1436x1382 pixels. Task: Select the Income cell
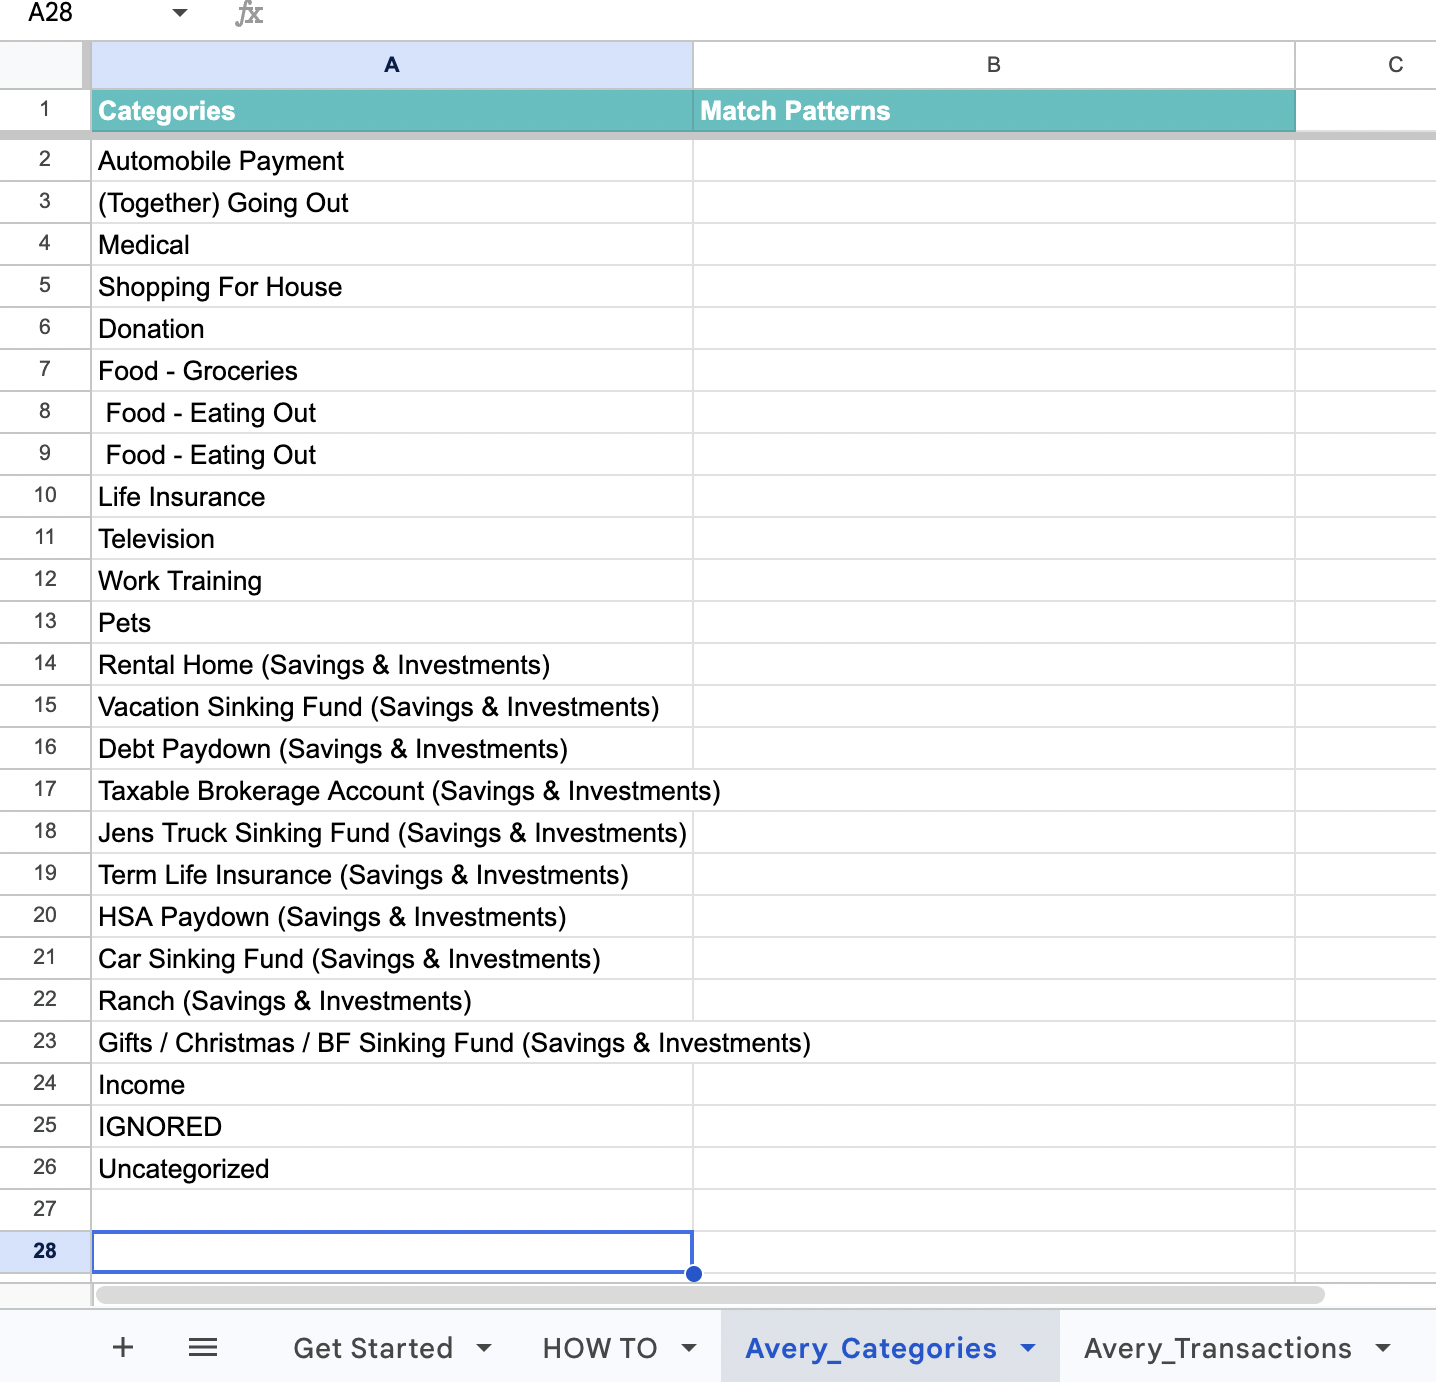click(392, 1084)
